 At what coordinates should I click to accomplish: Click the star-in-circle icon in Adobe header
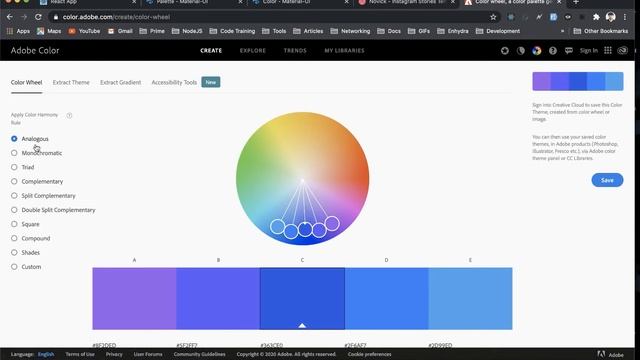(504, 51)
